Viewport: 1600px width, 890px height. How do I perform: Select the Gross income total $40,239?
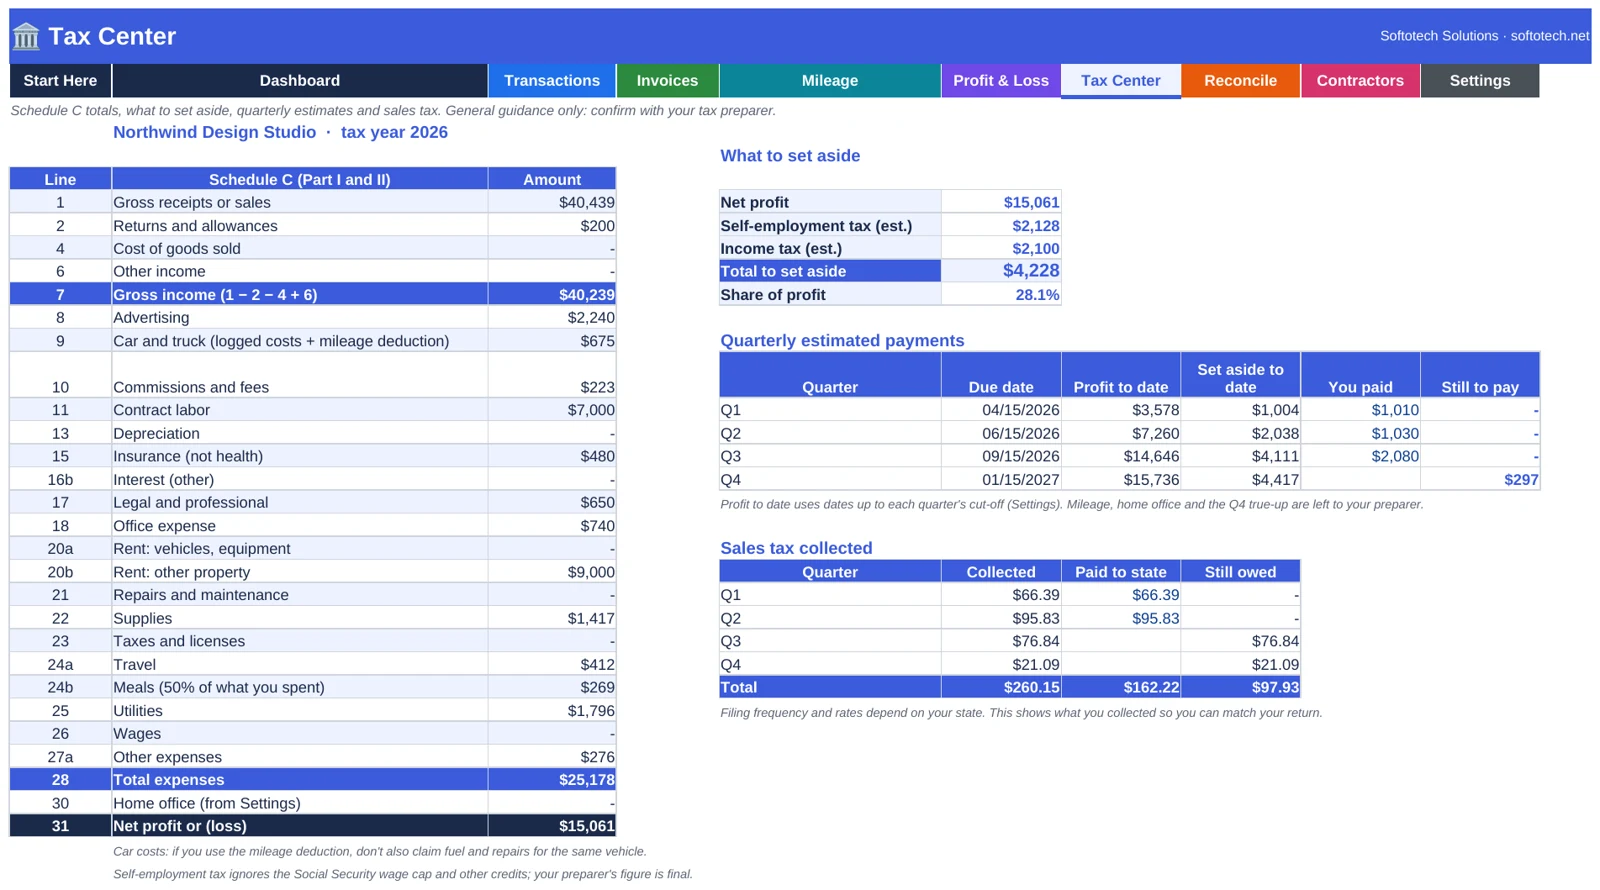click(552, 295)
